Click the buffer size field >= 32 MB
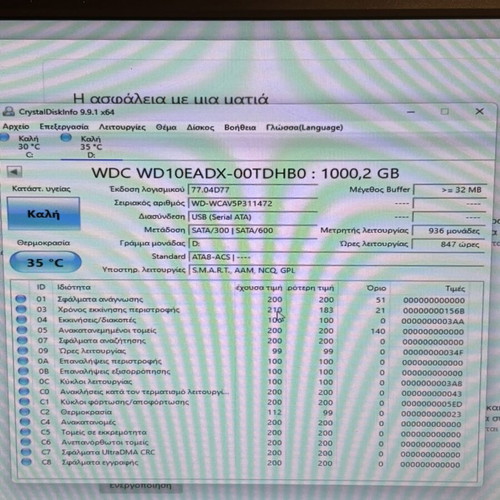This screenshot has width=500, height=500. coord(450,190)
